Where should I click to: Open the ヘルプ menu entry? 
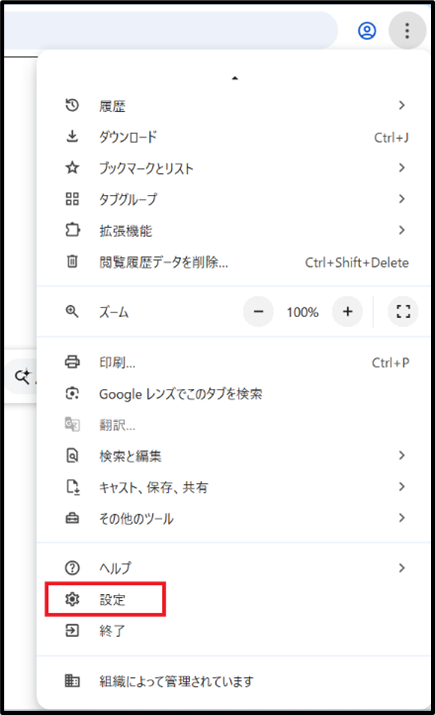233,568
